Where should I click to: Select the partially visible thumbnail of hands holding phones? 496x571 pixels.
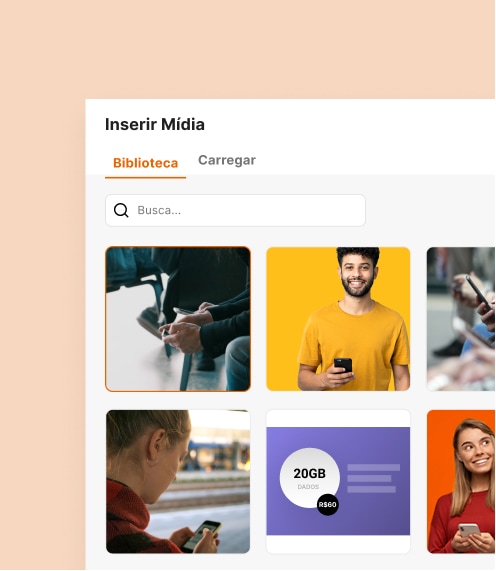point(461,319)
